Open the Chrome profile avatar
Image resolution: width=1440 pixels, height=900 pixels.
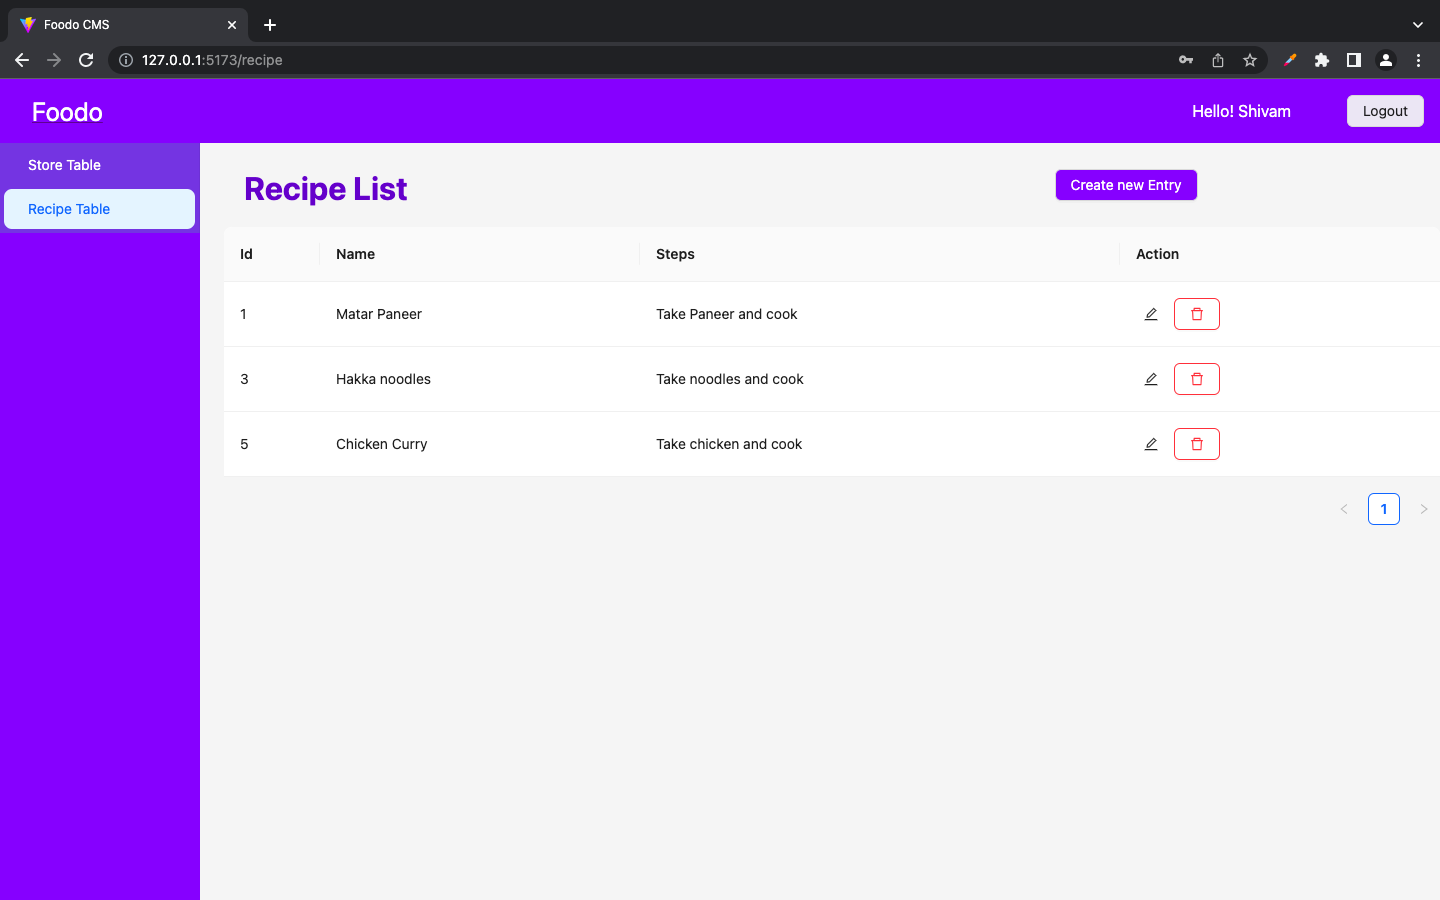[1386, 60]
